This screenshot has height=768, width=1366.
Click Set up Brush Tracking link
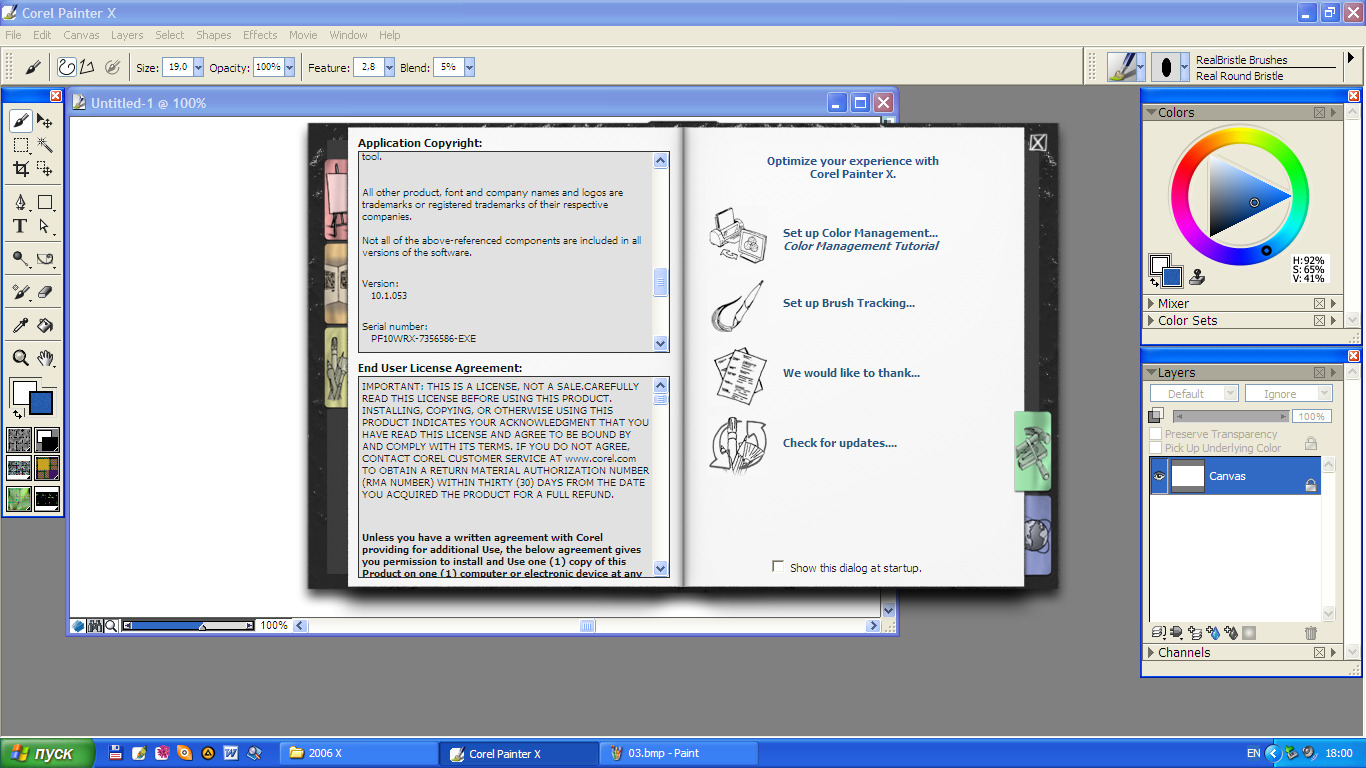pos(848,303)
